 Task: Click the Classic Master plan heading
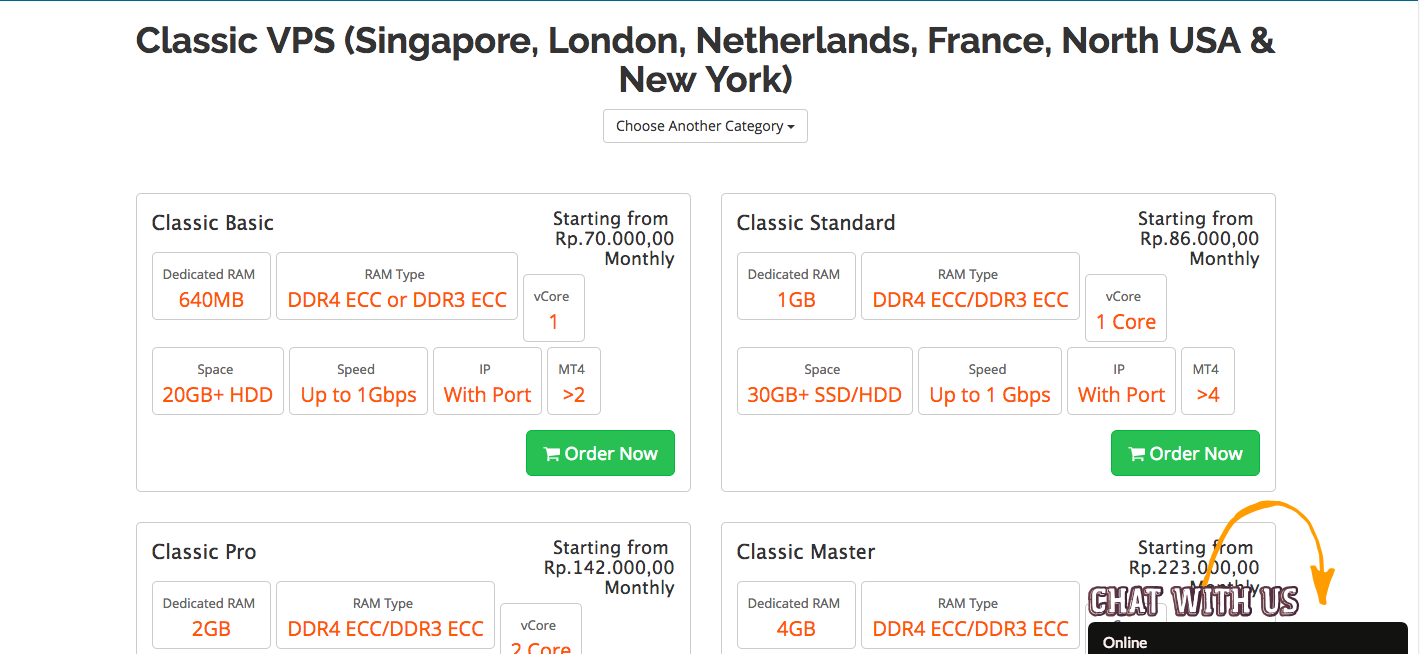pos(806,551)
